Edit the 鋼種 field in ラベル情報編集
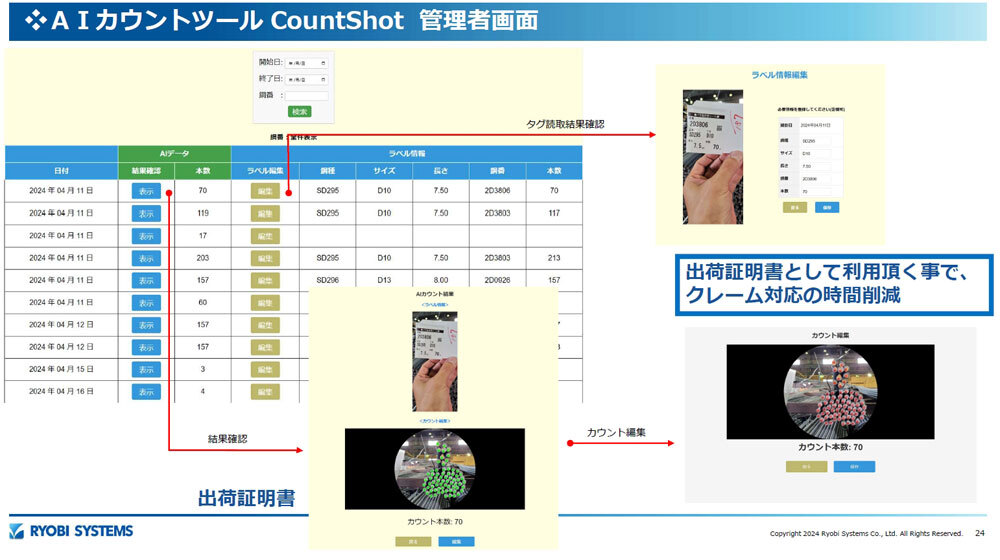 [816, 141]
